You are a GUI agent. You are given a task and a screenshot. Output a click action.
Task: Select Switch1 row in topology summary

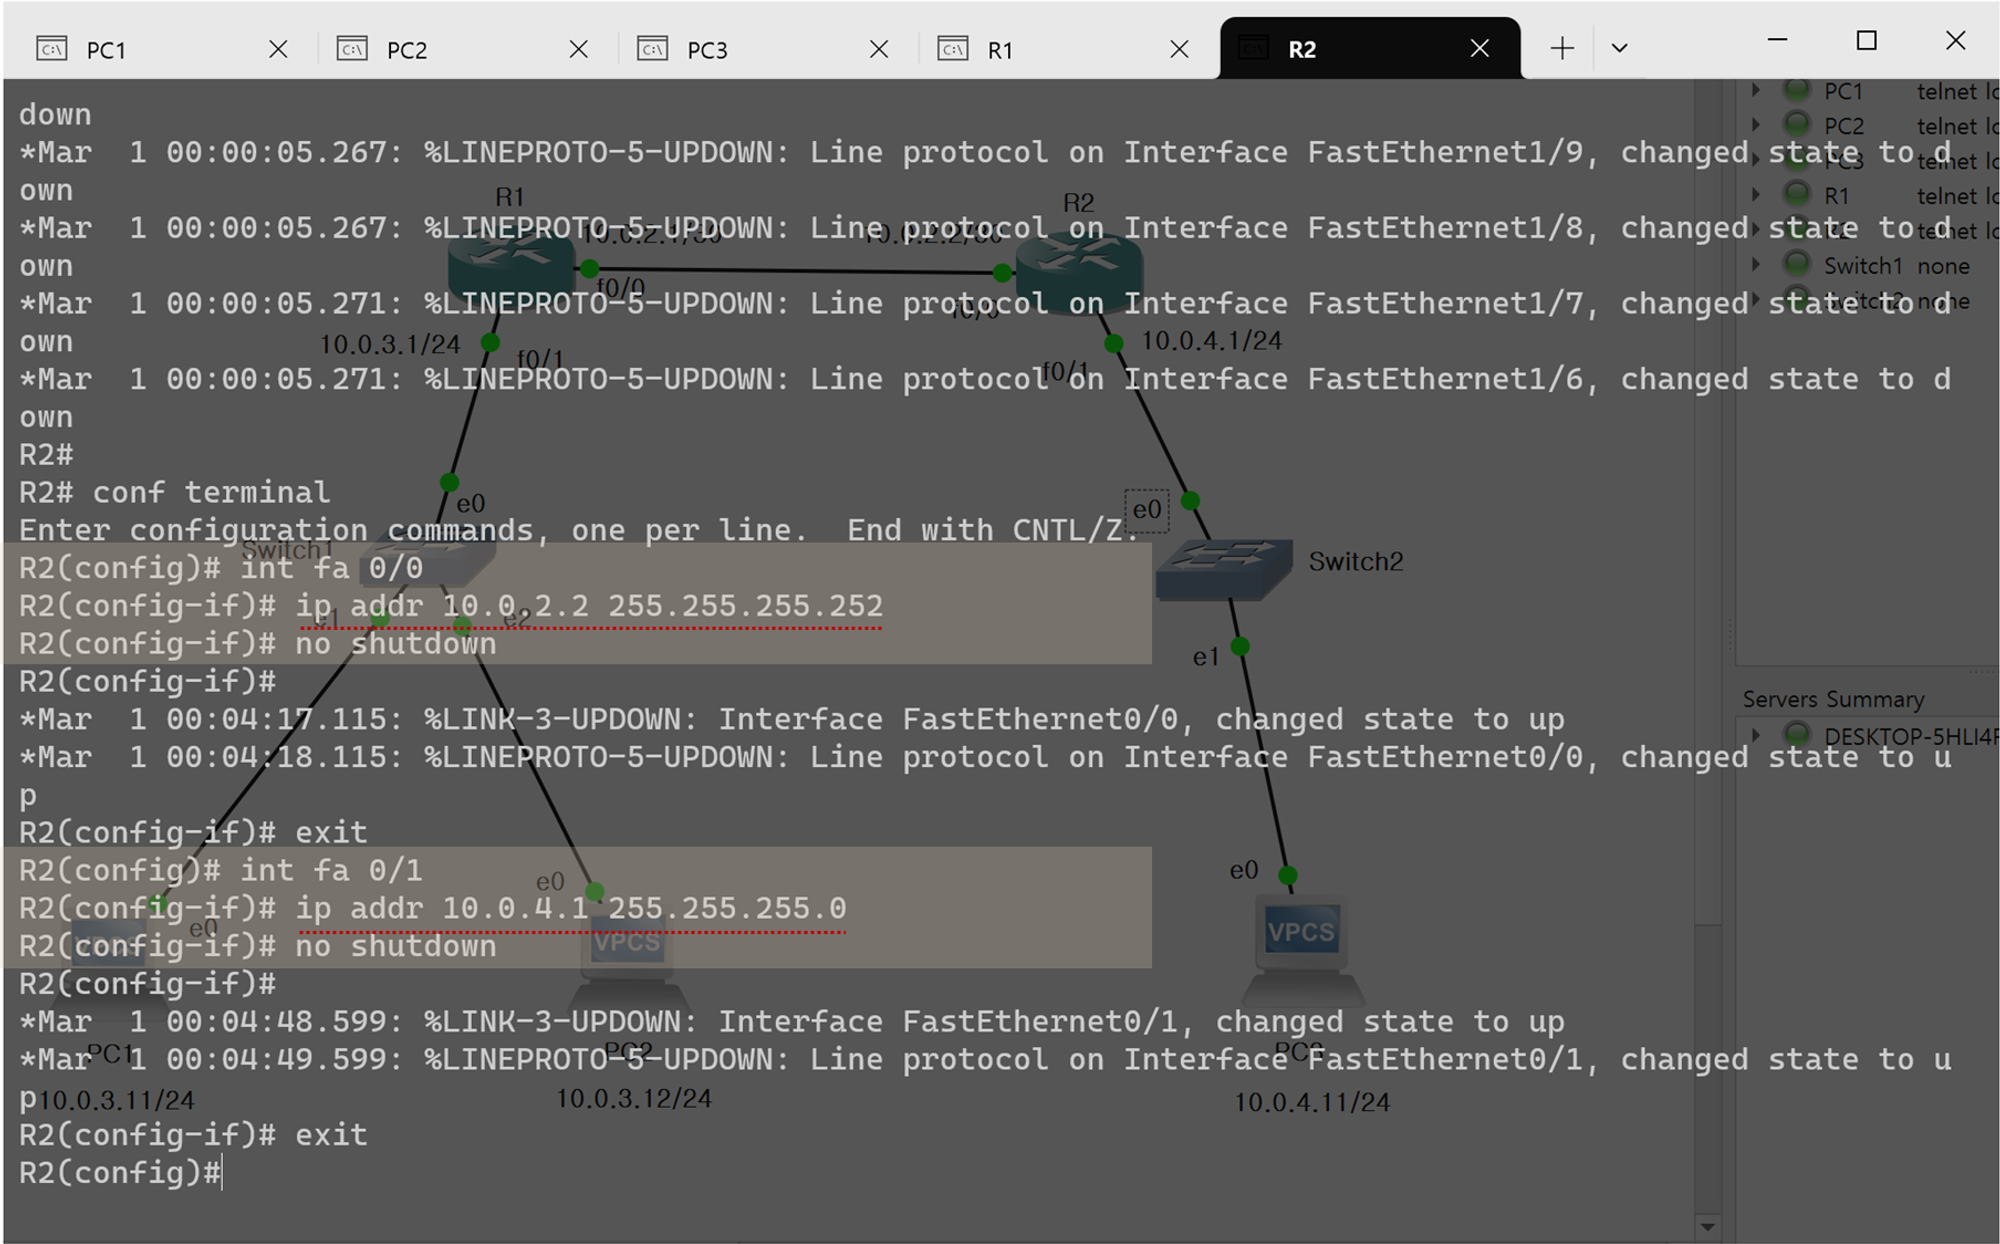(1870, 265)
